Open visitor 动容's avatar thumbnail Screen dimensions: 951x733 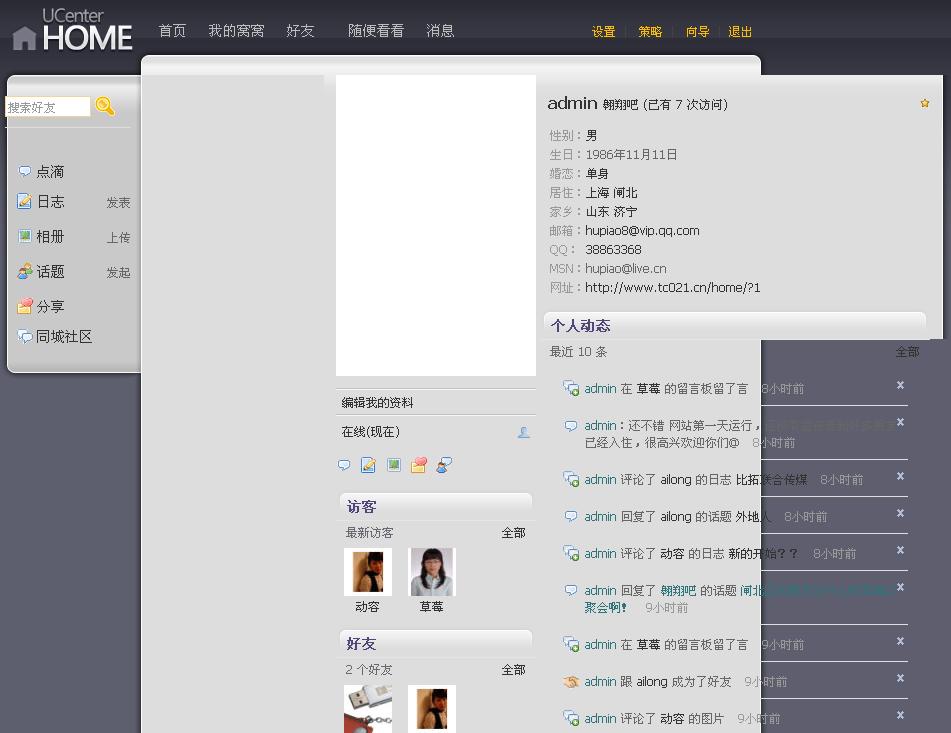368,572
